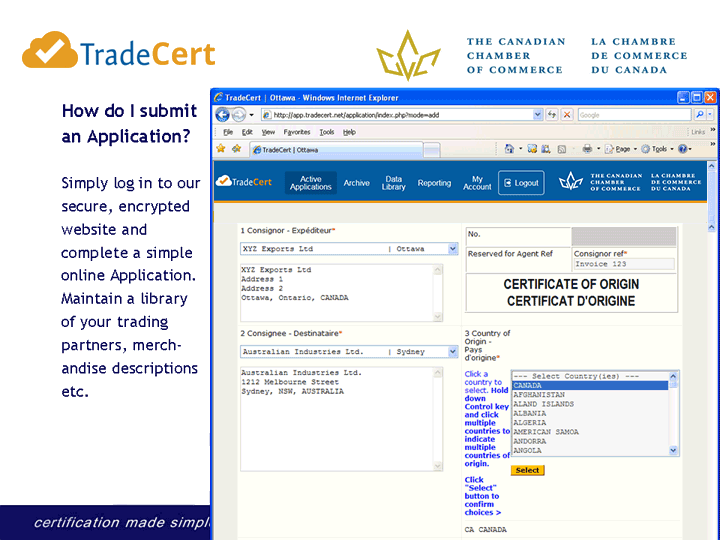
Task: Go to Active Applications tab
Action: [310, 183]
